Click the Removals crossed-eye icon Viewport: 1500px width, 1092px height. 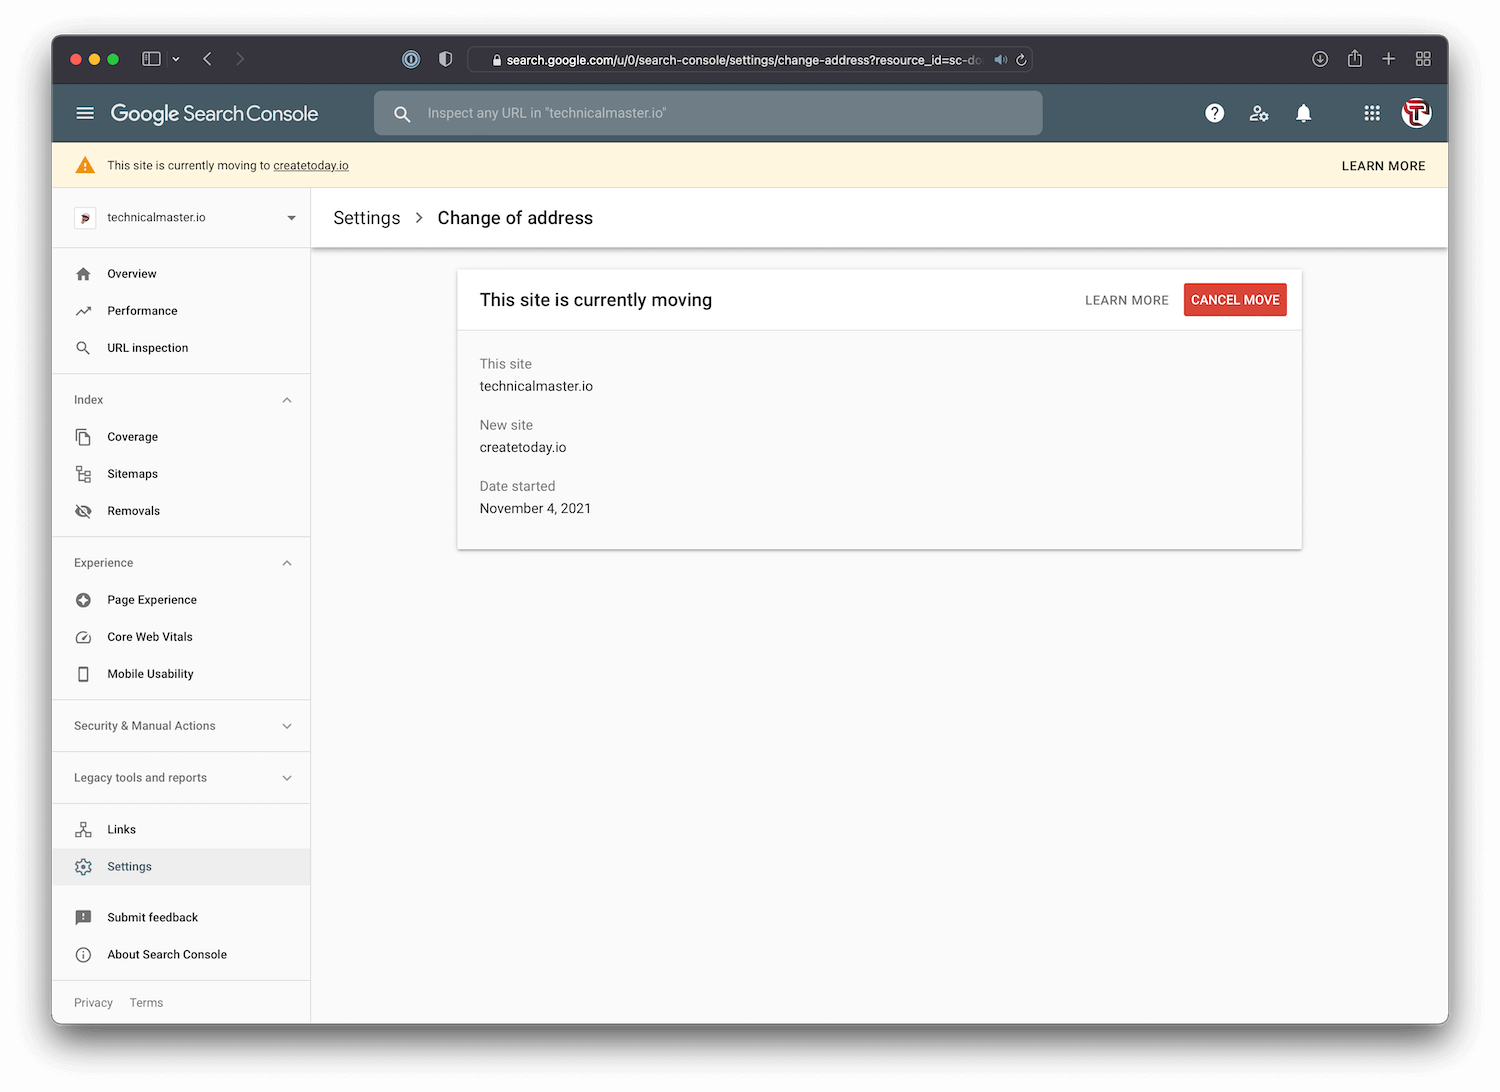(83, 511)
